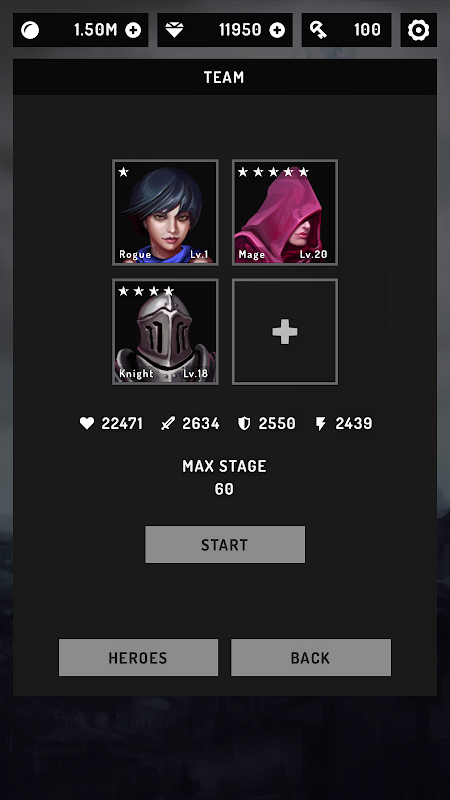Tap the MAX STAGE 60 label
The image size is (450, 800).
pyautogui.click(x=224, y=478)
